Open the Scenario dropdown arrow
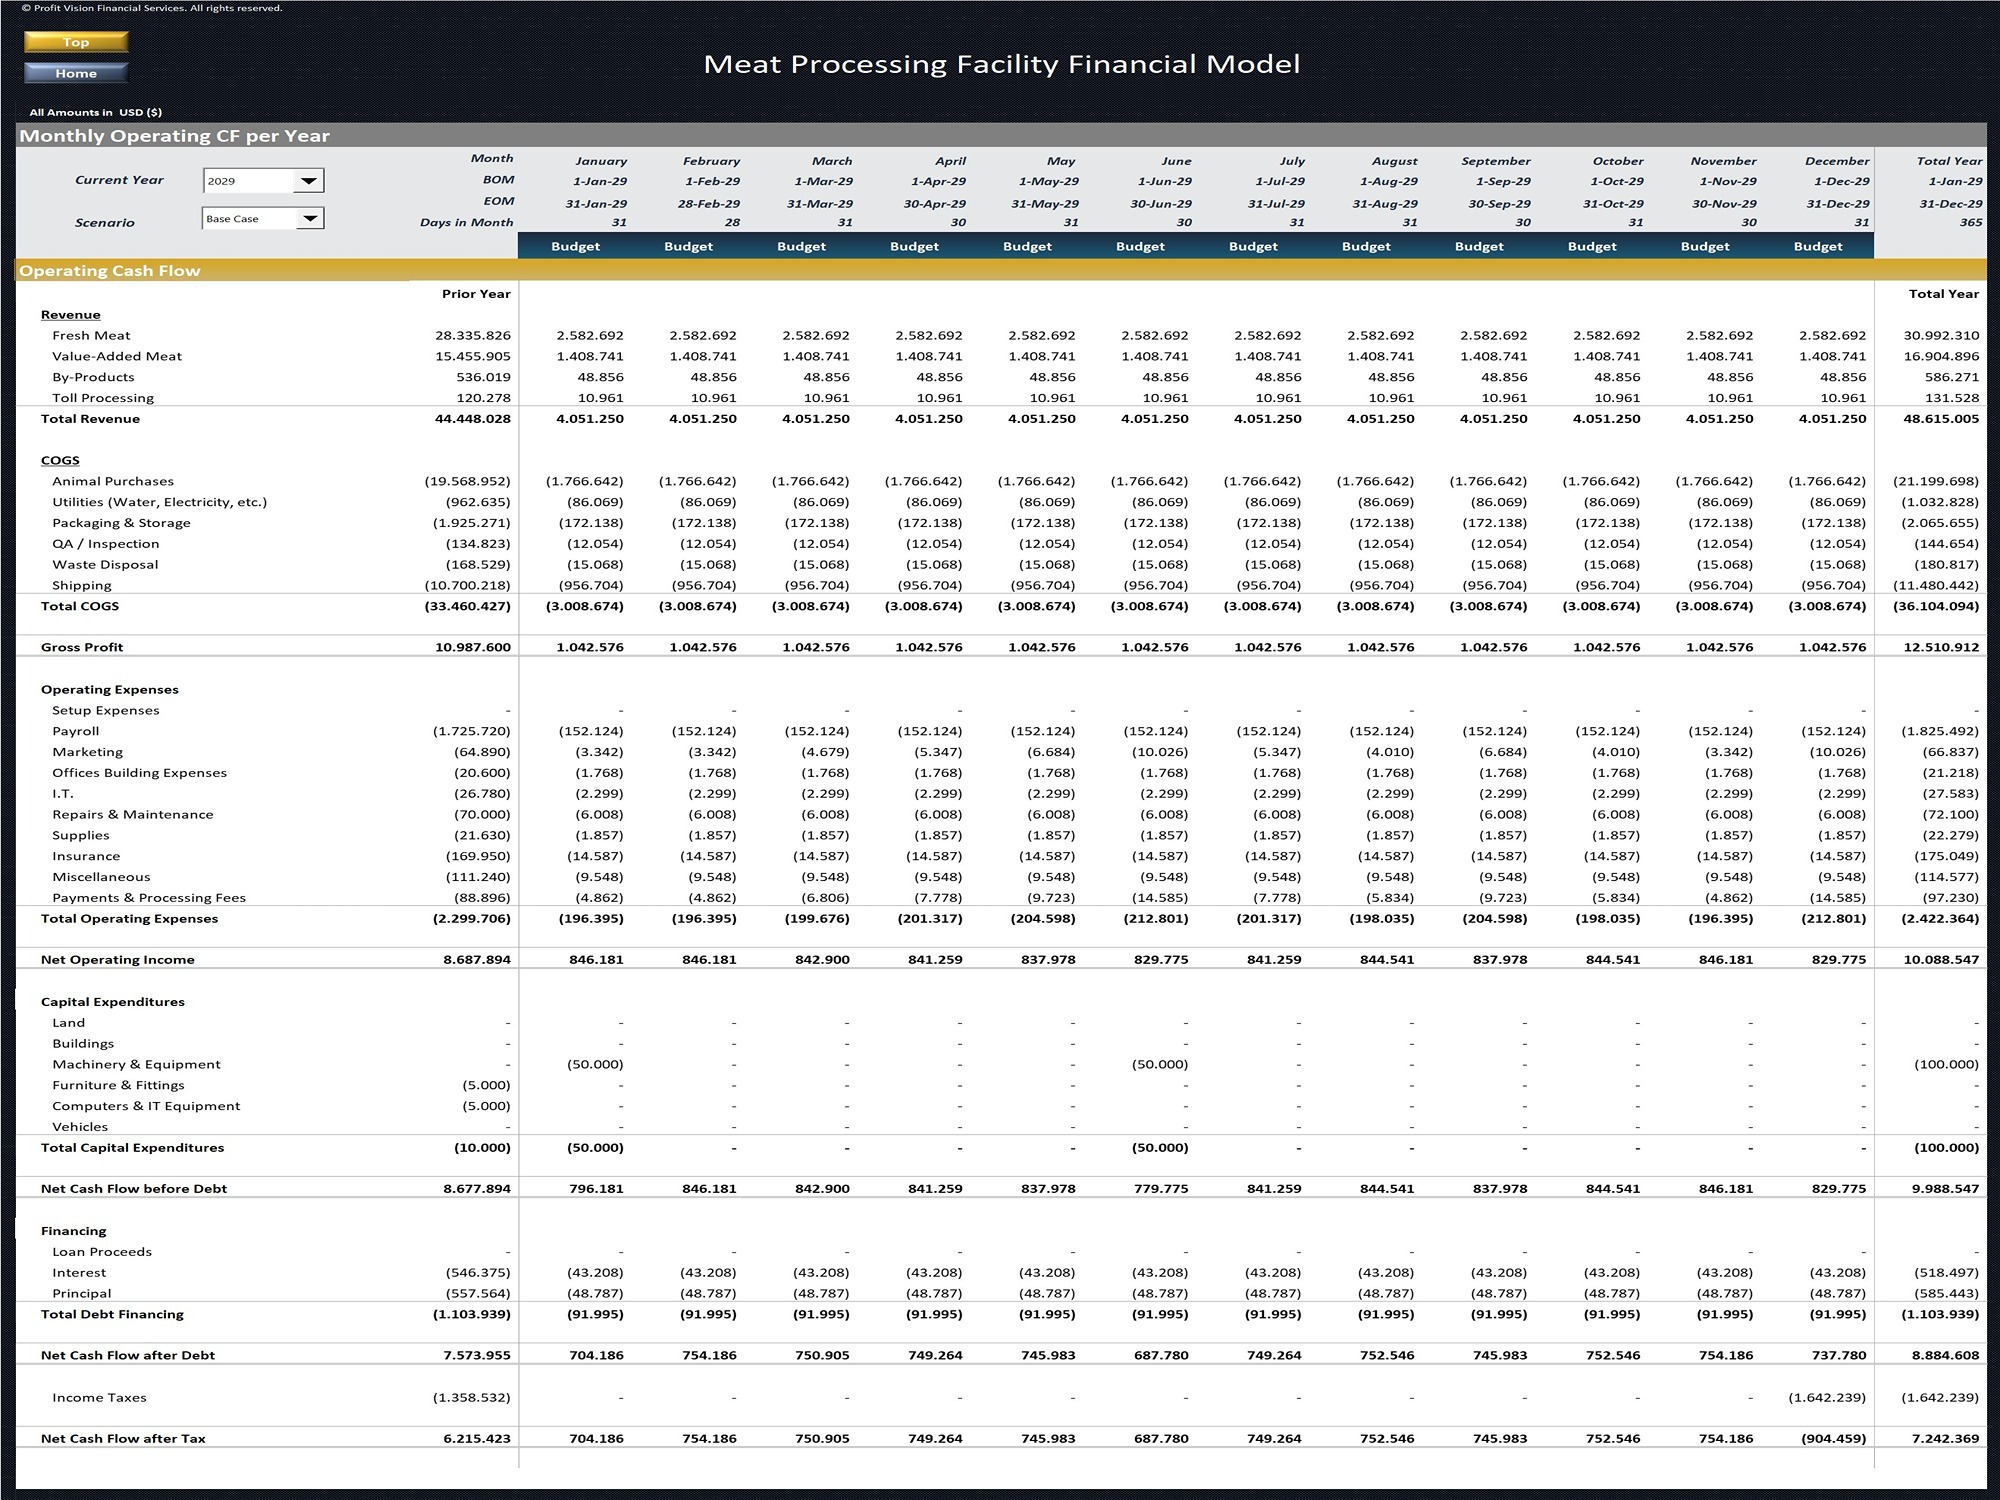 point(310,218)
